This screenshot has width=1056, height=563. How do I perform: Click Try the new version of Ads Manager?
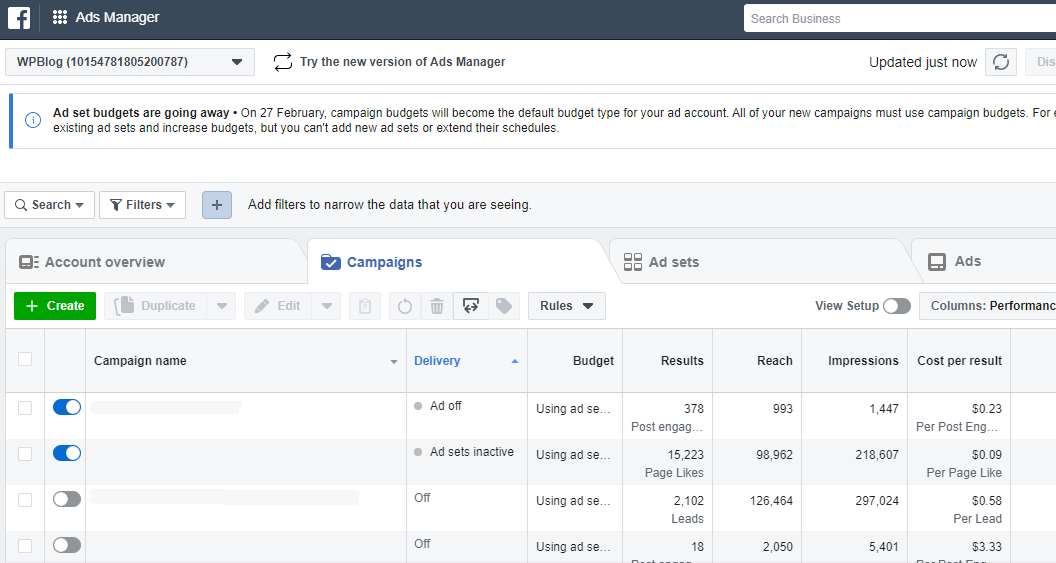(403, 62)
